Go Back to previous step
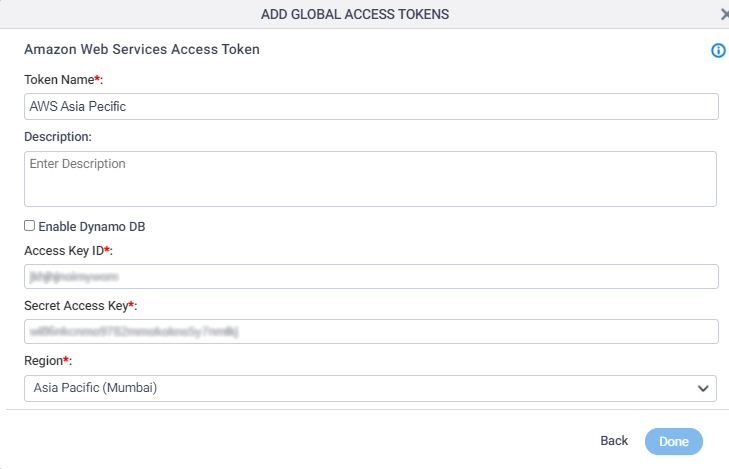 [614, 441]
